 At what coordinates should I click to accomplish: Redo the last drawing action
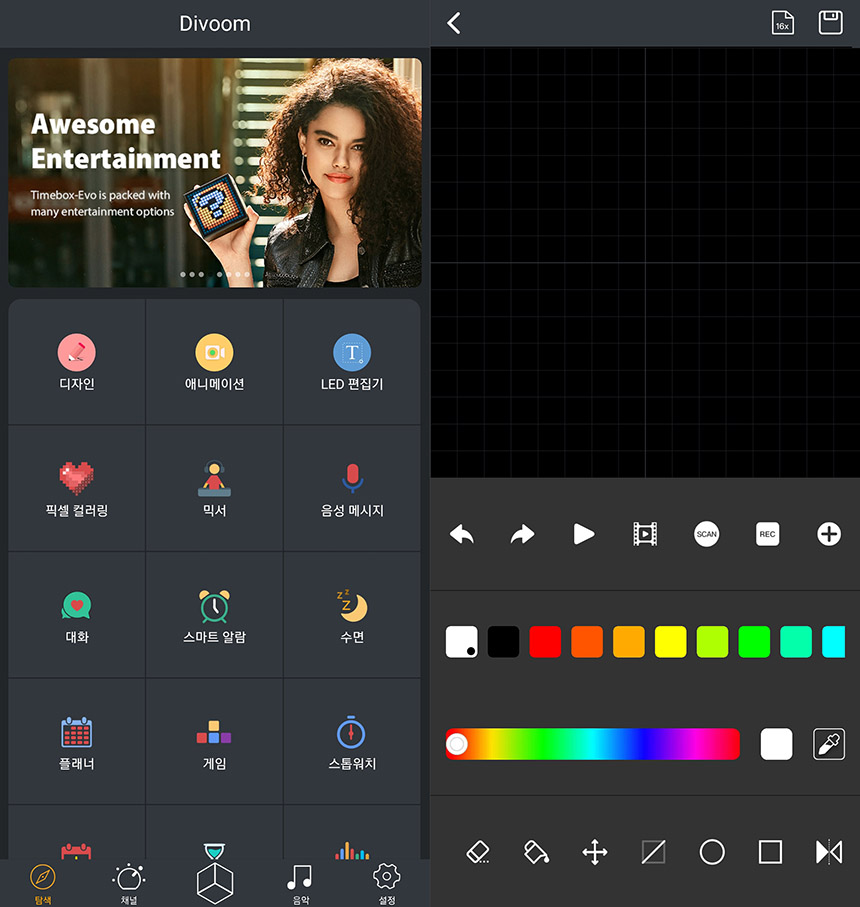523,534
